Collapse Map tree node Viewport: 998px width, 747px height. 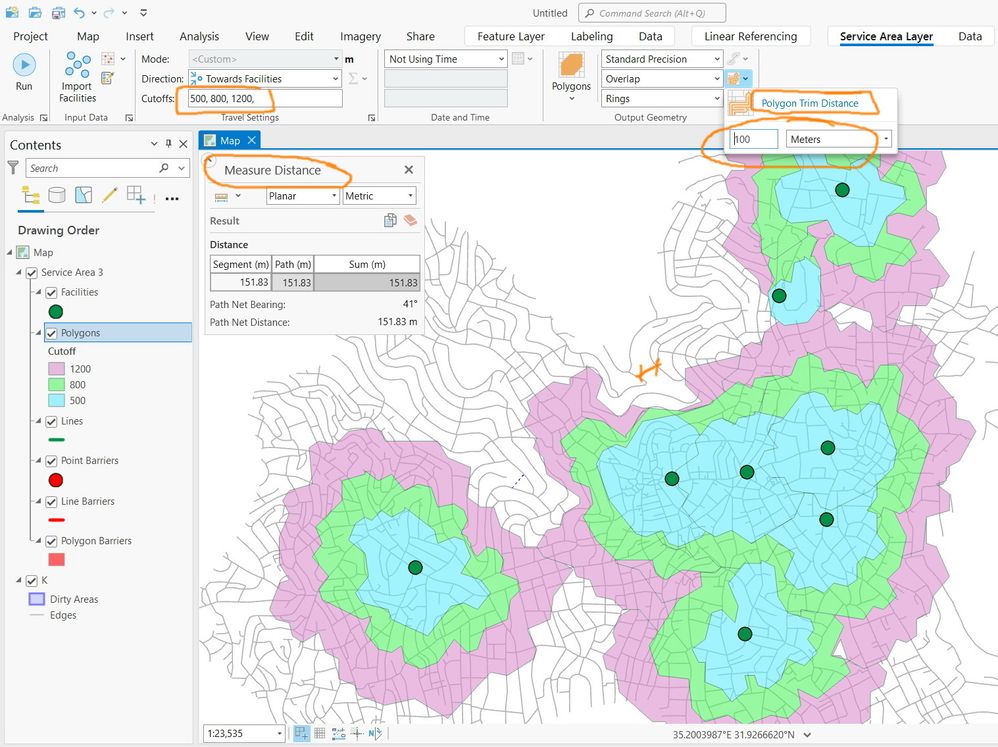click(10, 253)
